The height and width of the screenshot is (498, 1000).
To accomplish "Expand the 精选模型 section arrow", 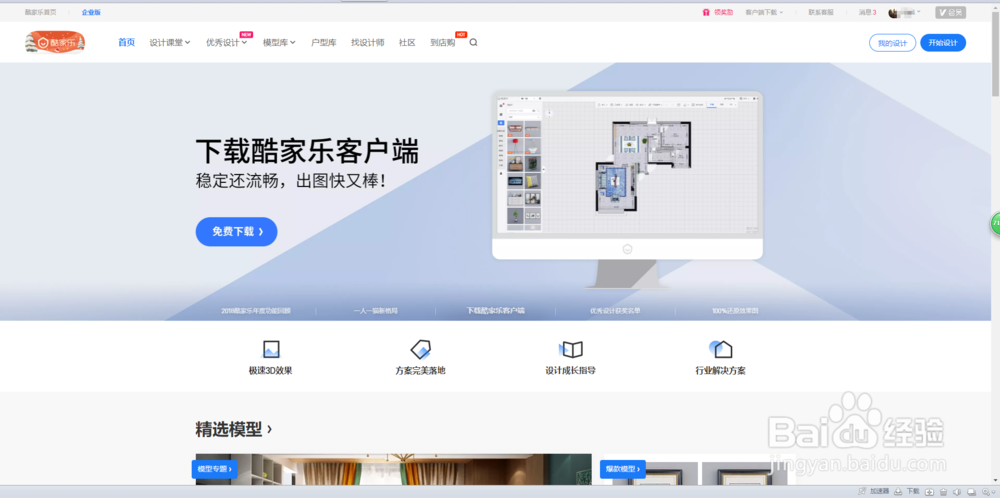I will click(269, 428).
